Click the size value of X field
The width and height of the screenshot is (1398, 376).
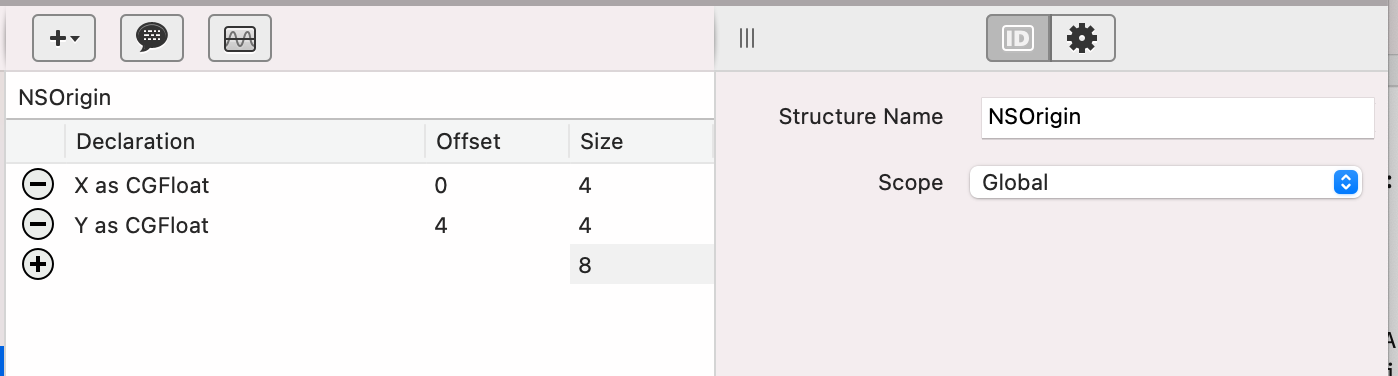point(585,185)
